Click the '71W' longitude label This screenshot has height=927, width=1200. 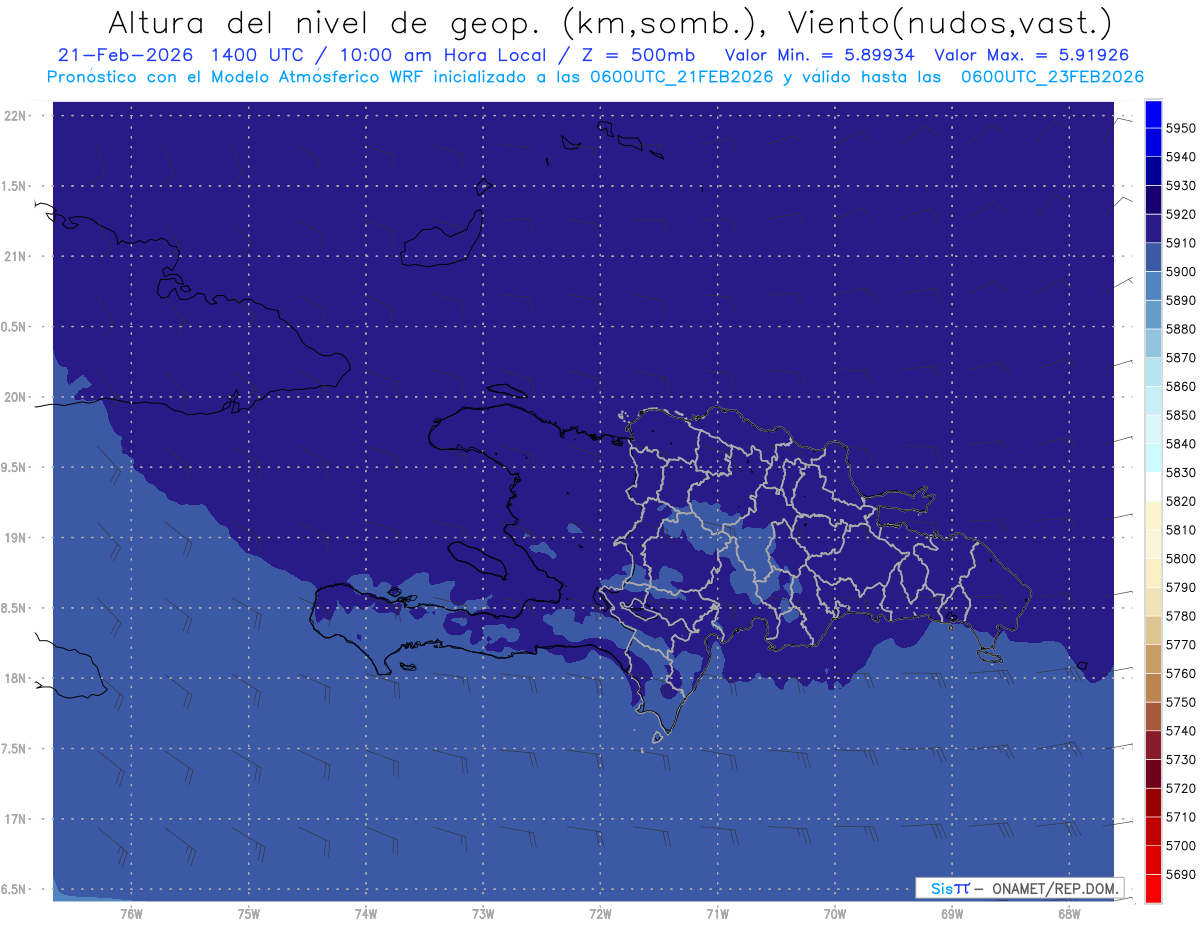pyautogui.click(x=717, y=914)
